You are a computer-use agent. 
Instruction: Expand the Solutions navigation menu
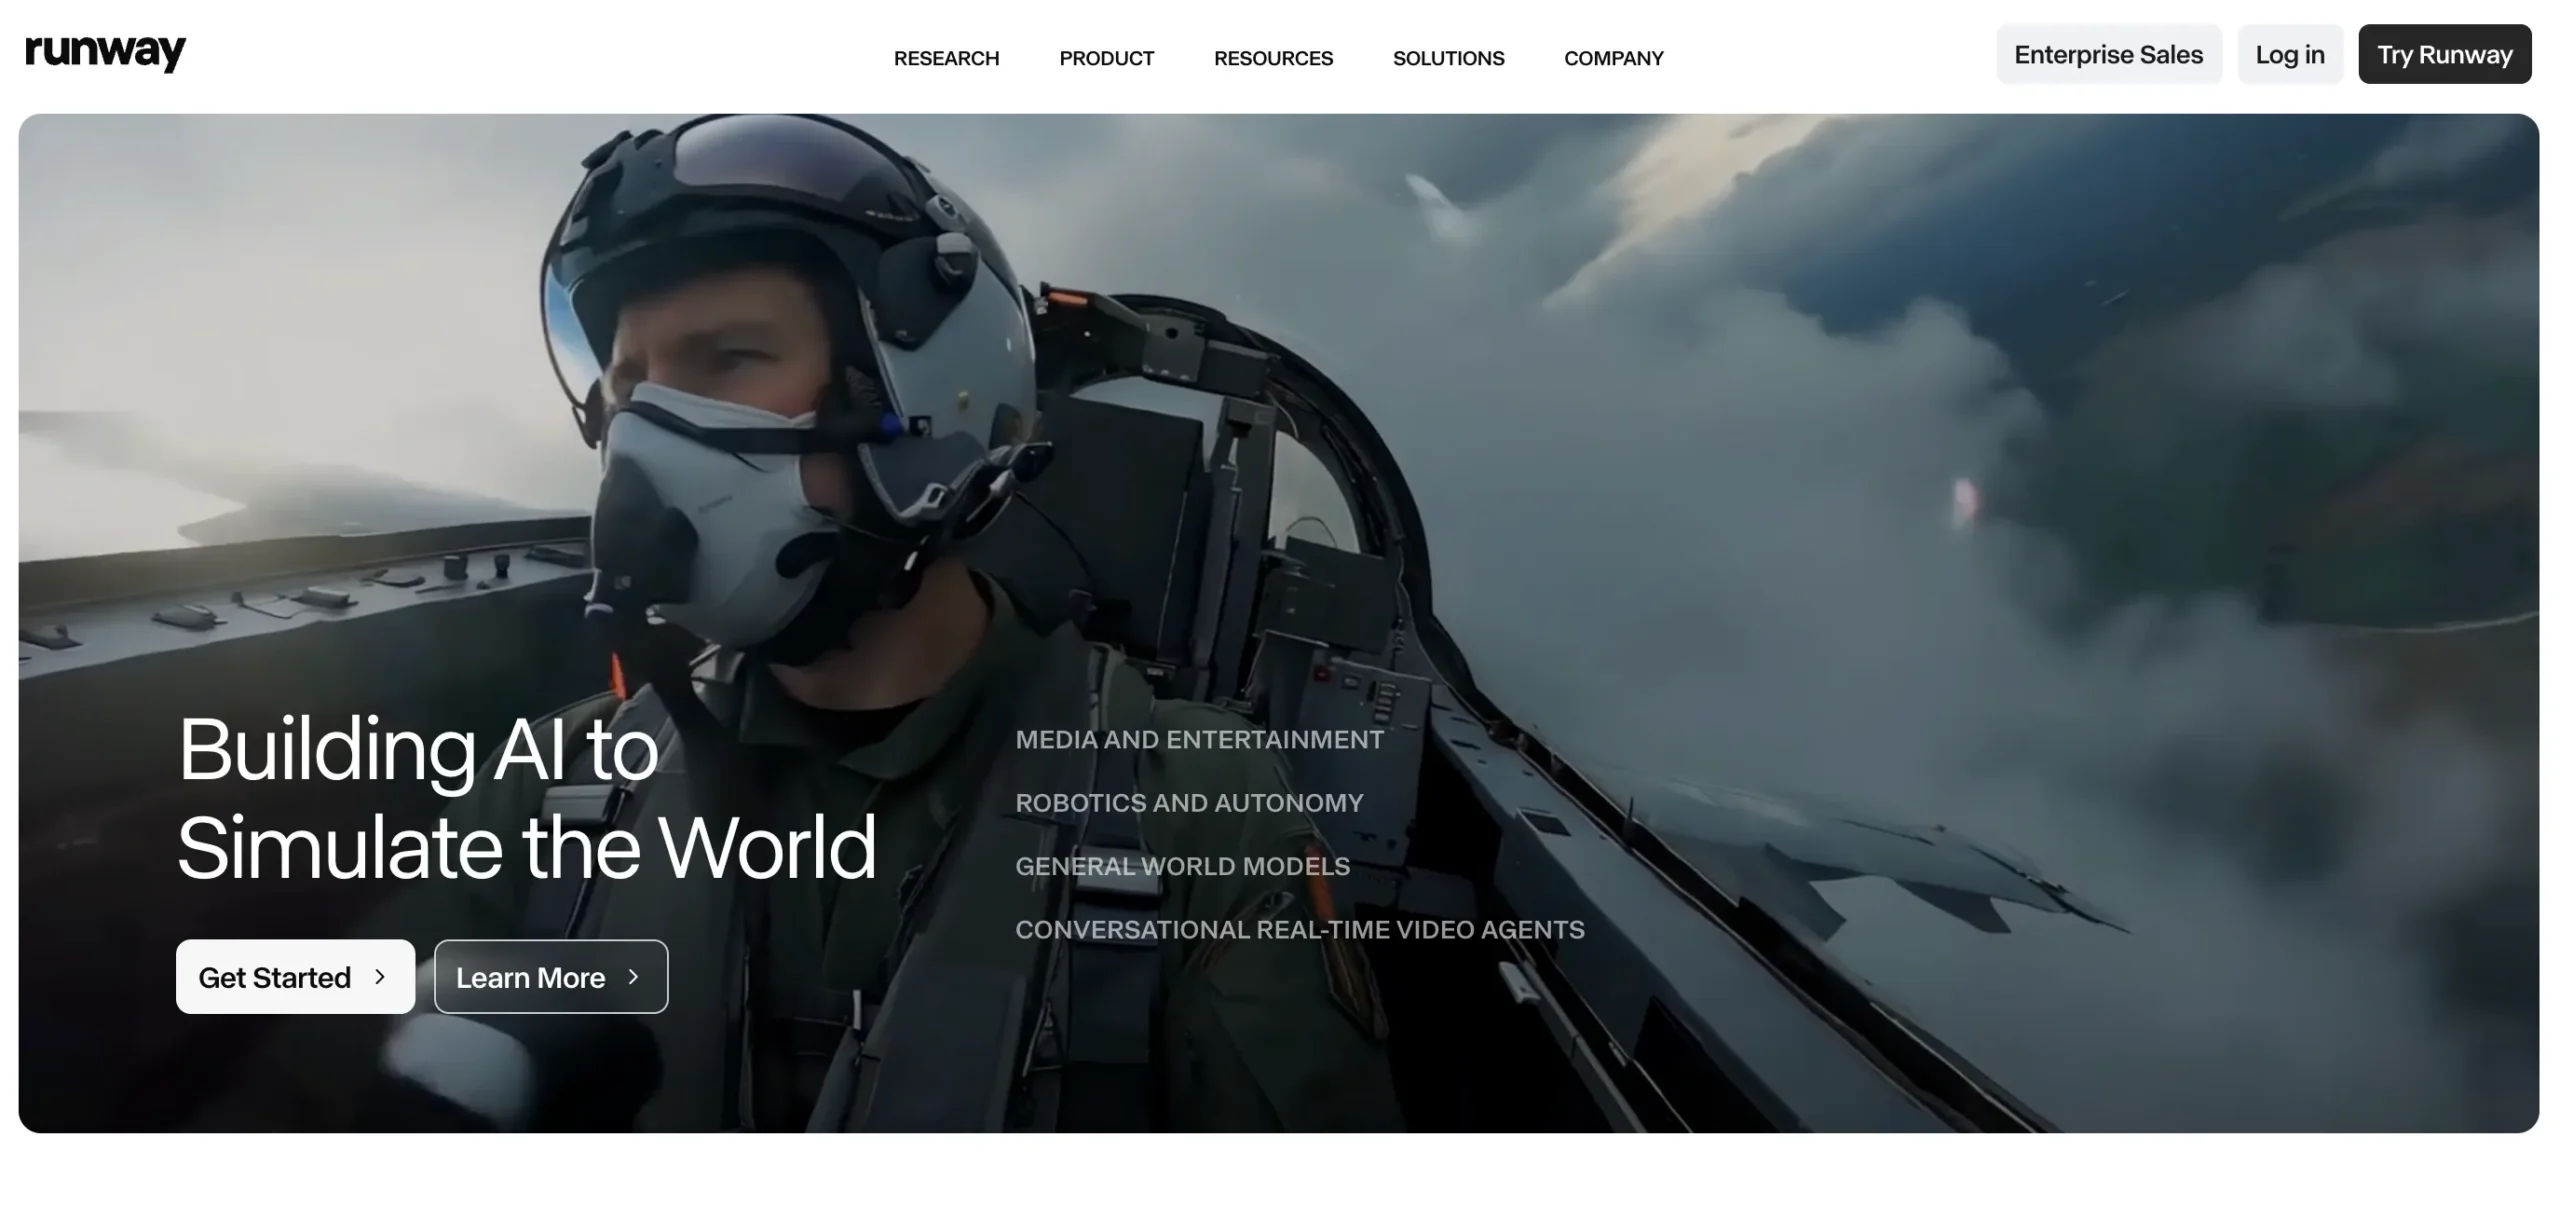pos(1448,58)
